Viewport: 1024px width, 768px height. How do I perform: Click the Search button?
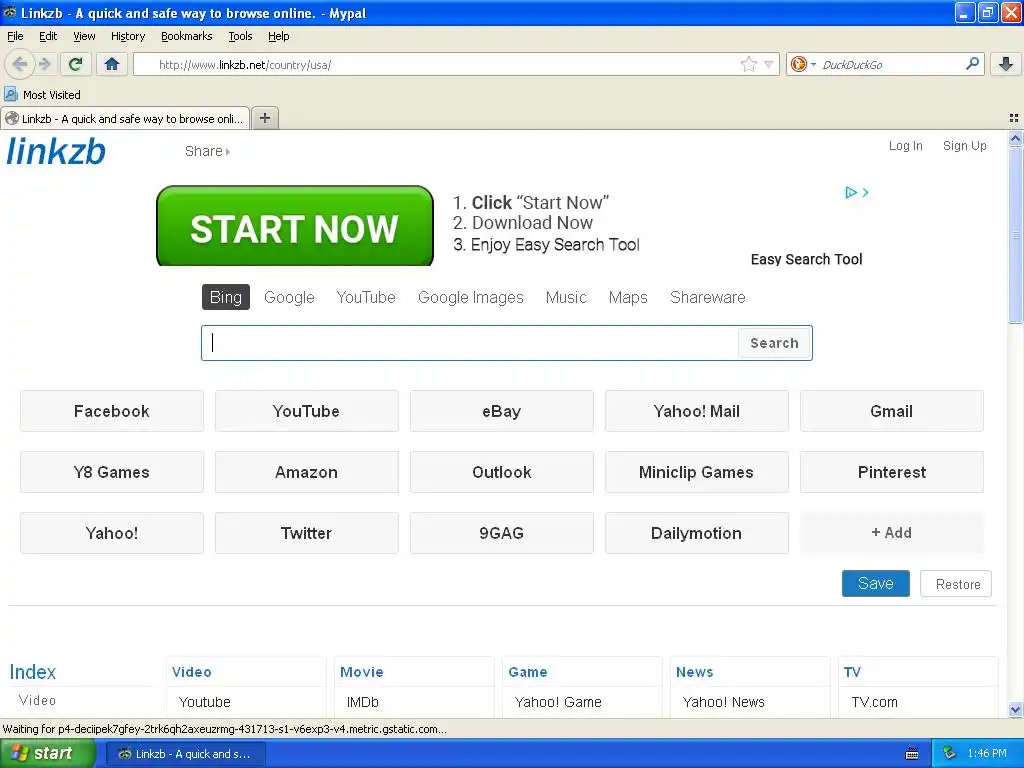point(775,343)
